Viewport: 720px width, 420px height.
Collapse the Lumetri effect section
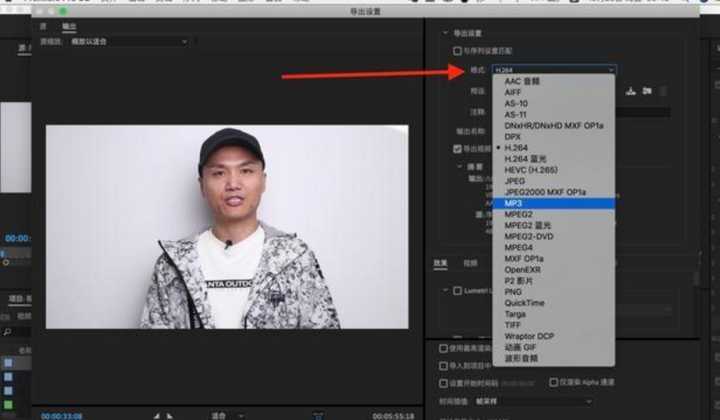445,291
